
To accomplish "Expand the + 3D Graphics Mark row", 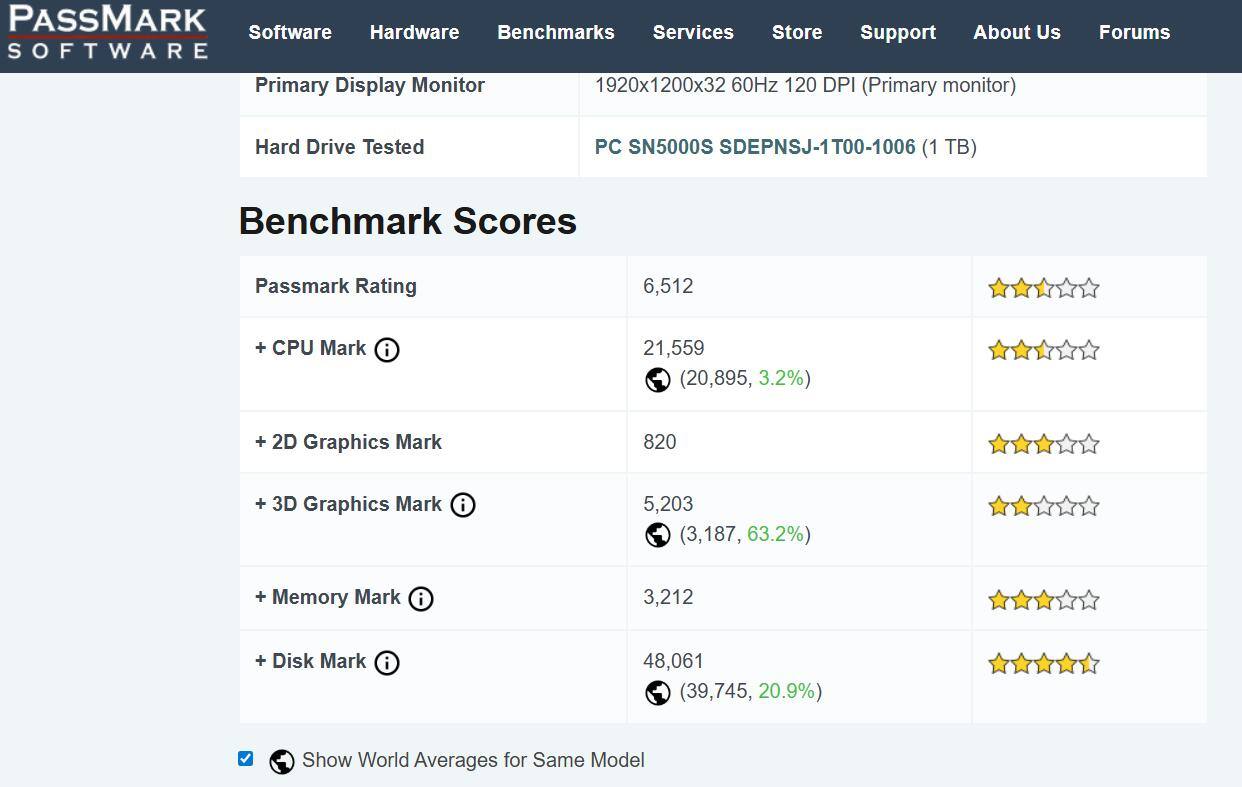I will [348, 504].
